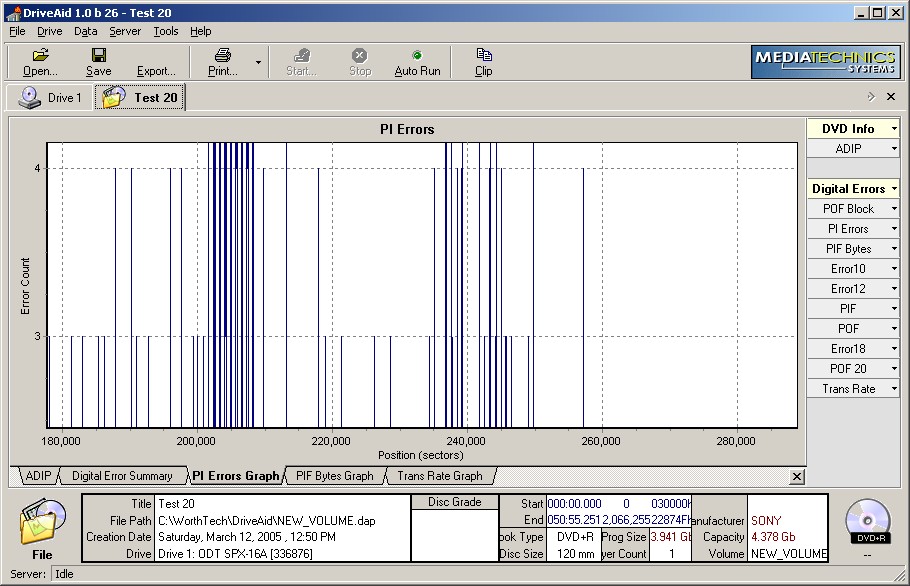Open the Tools menu
This screenshot has width=910, height=586.
[x=166, y=31]
